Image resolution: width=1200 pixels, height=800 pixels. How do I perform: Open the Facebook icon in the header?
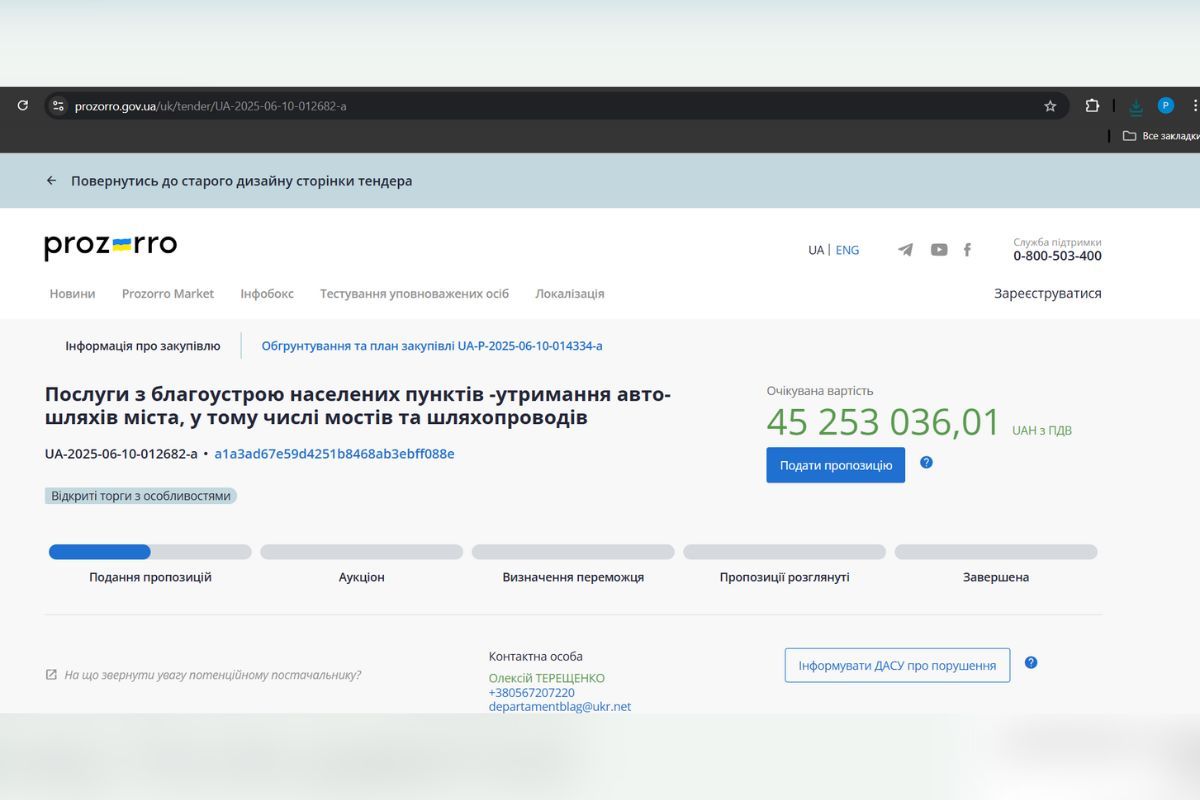(x=967, y=250)
